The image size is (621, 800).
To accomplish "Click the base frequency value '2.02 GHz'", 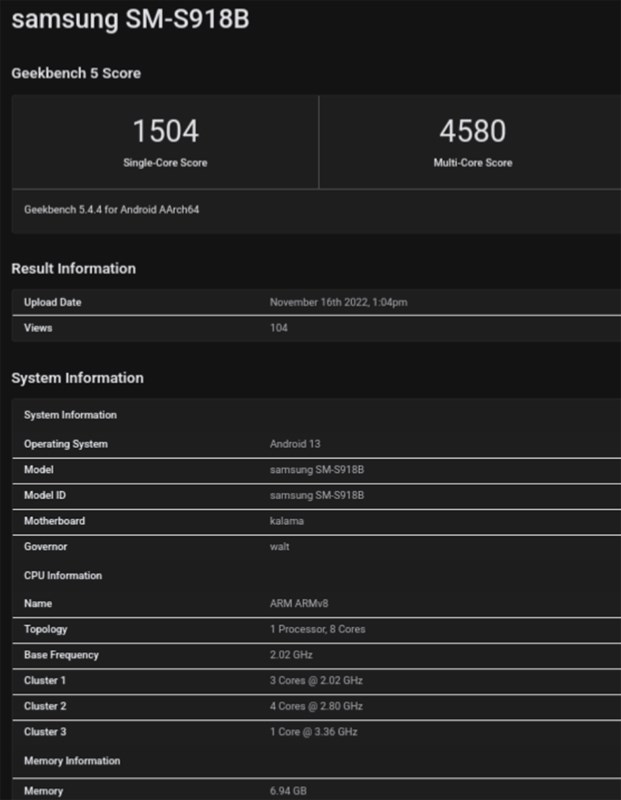I will pyautogui.click(x=291, y=655).
